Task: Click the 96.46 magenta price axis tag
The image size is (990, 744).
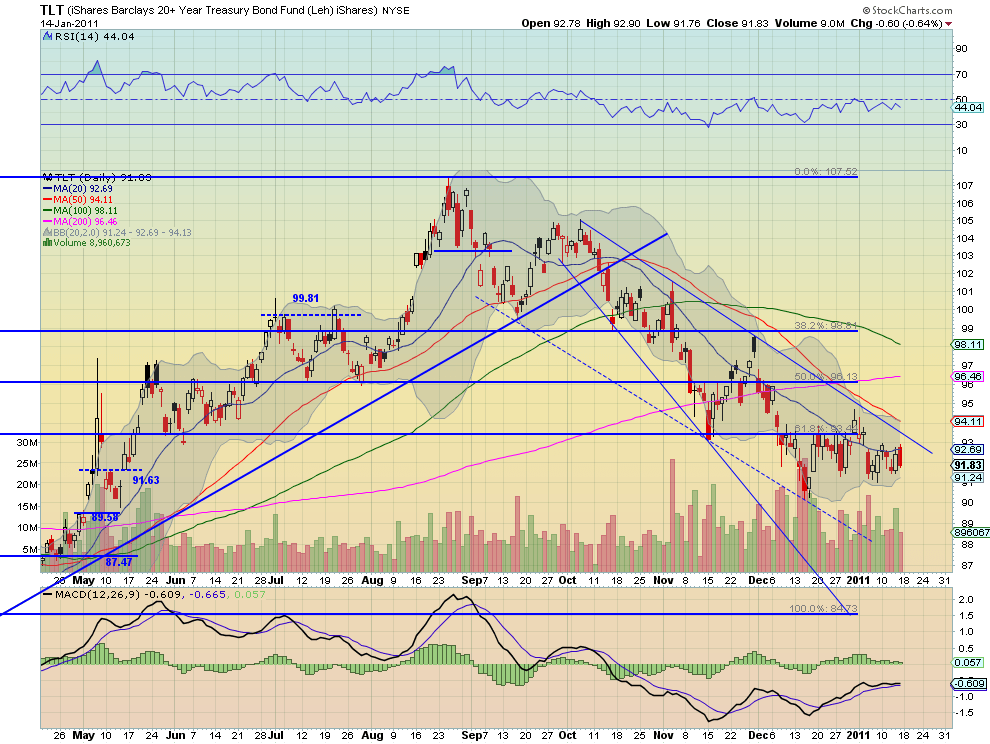Action: pos(968,376)
